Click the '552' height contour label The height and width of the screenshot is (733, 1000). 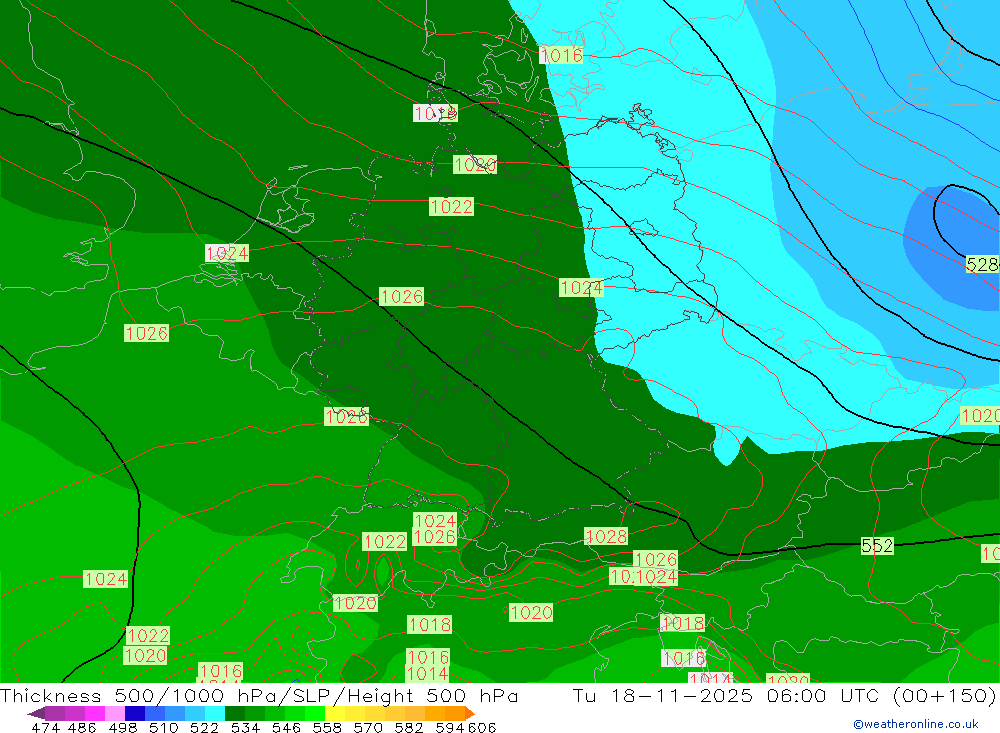(877, 545)
